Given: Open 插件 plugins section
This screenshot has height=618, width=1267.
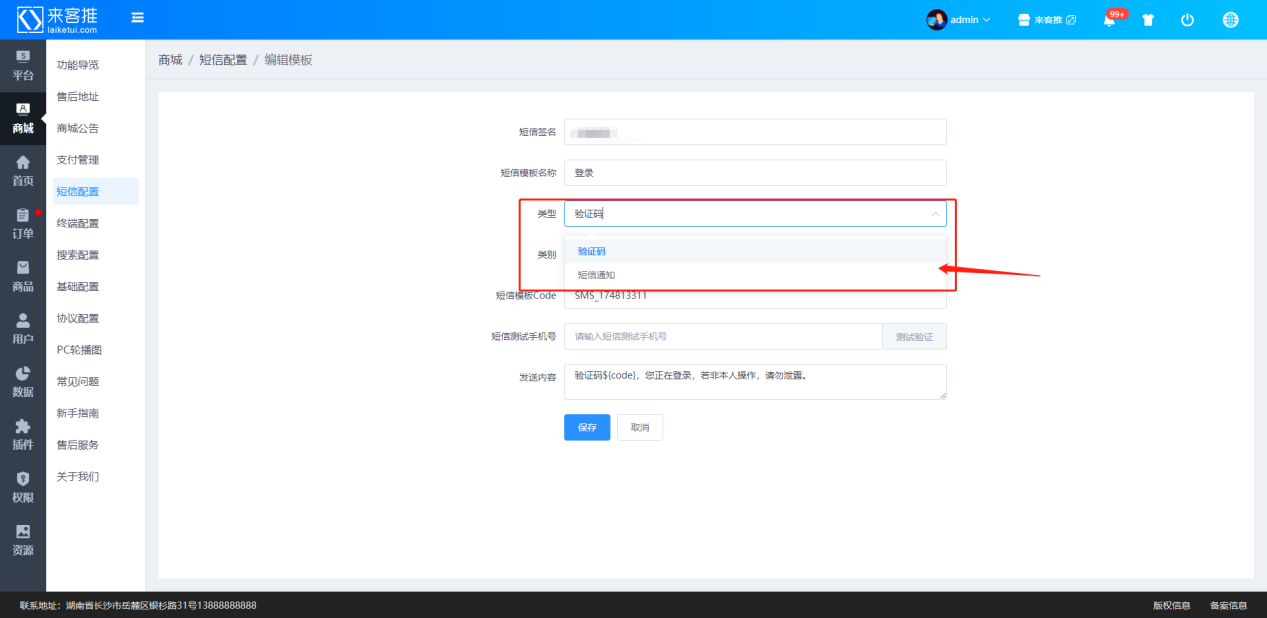Looking at the screenshot, I should point(23,435).
